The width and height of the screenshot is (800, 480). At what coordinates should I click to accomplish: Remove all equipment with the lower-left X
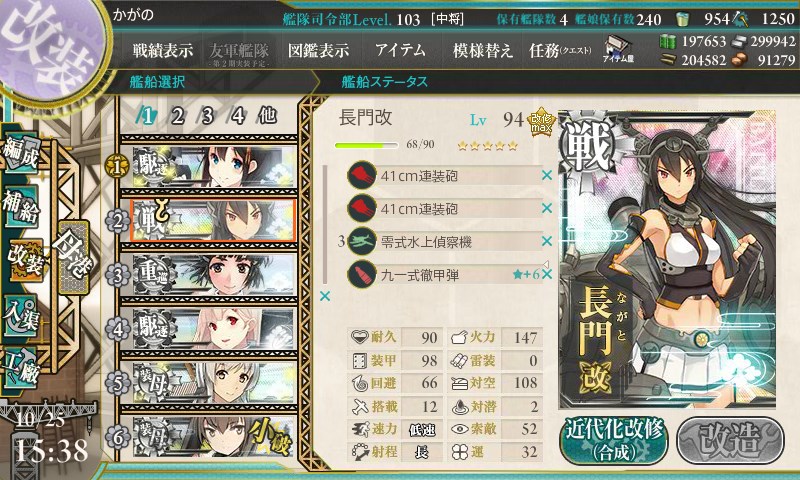coord(324,296)
